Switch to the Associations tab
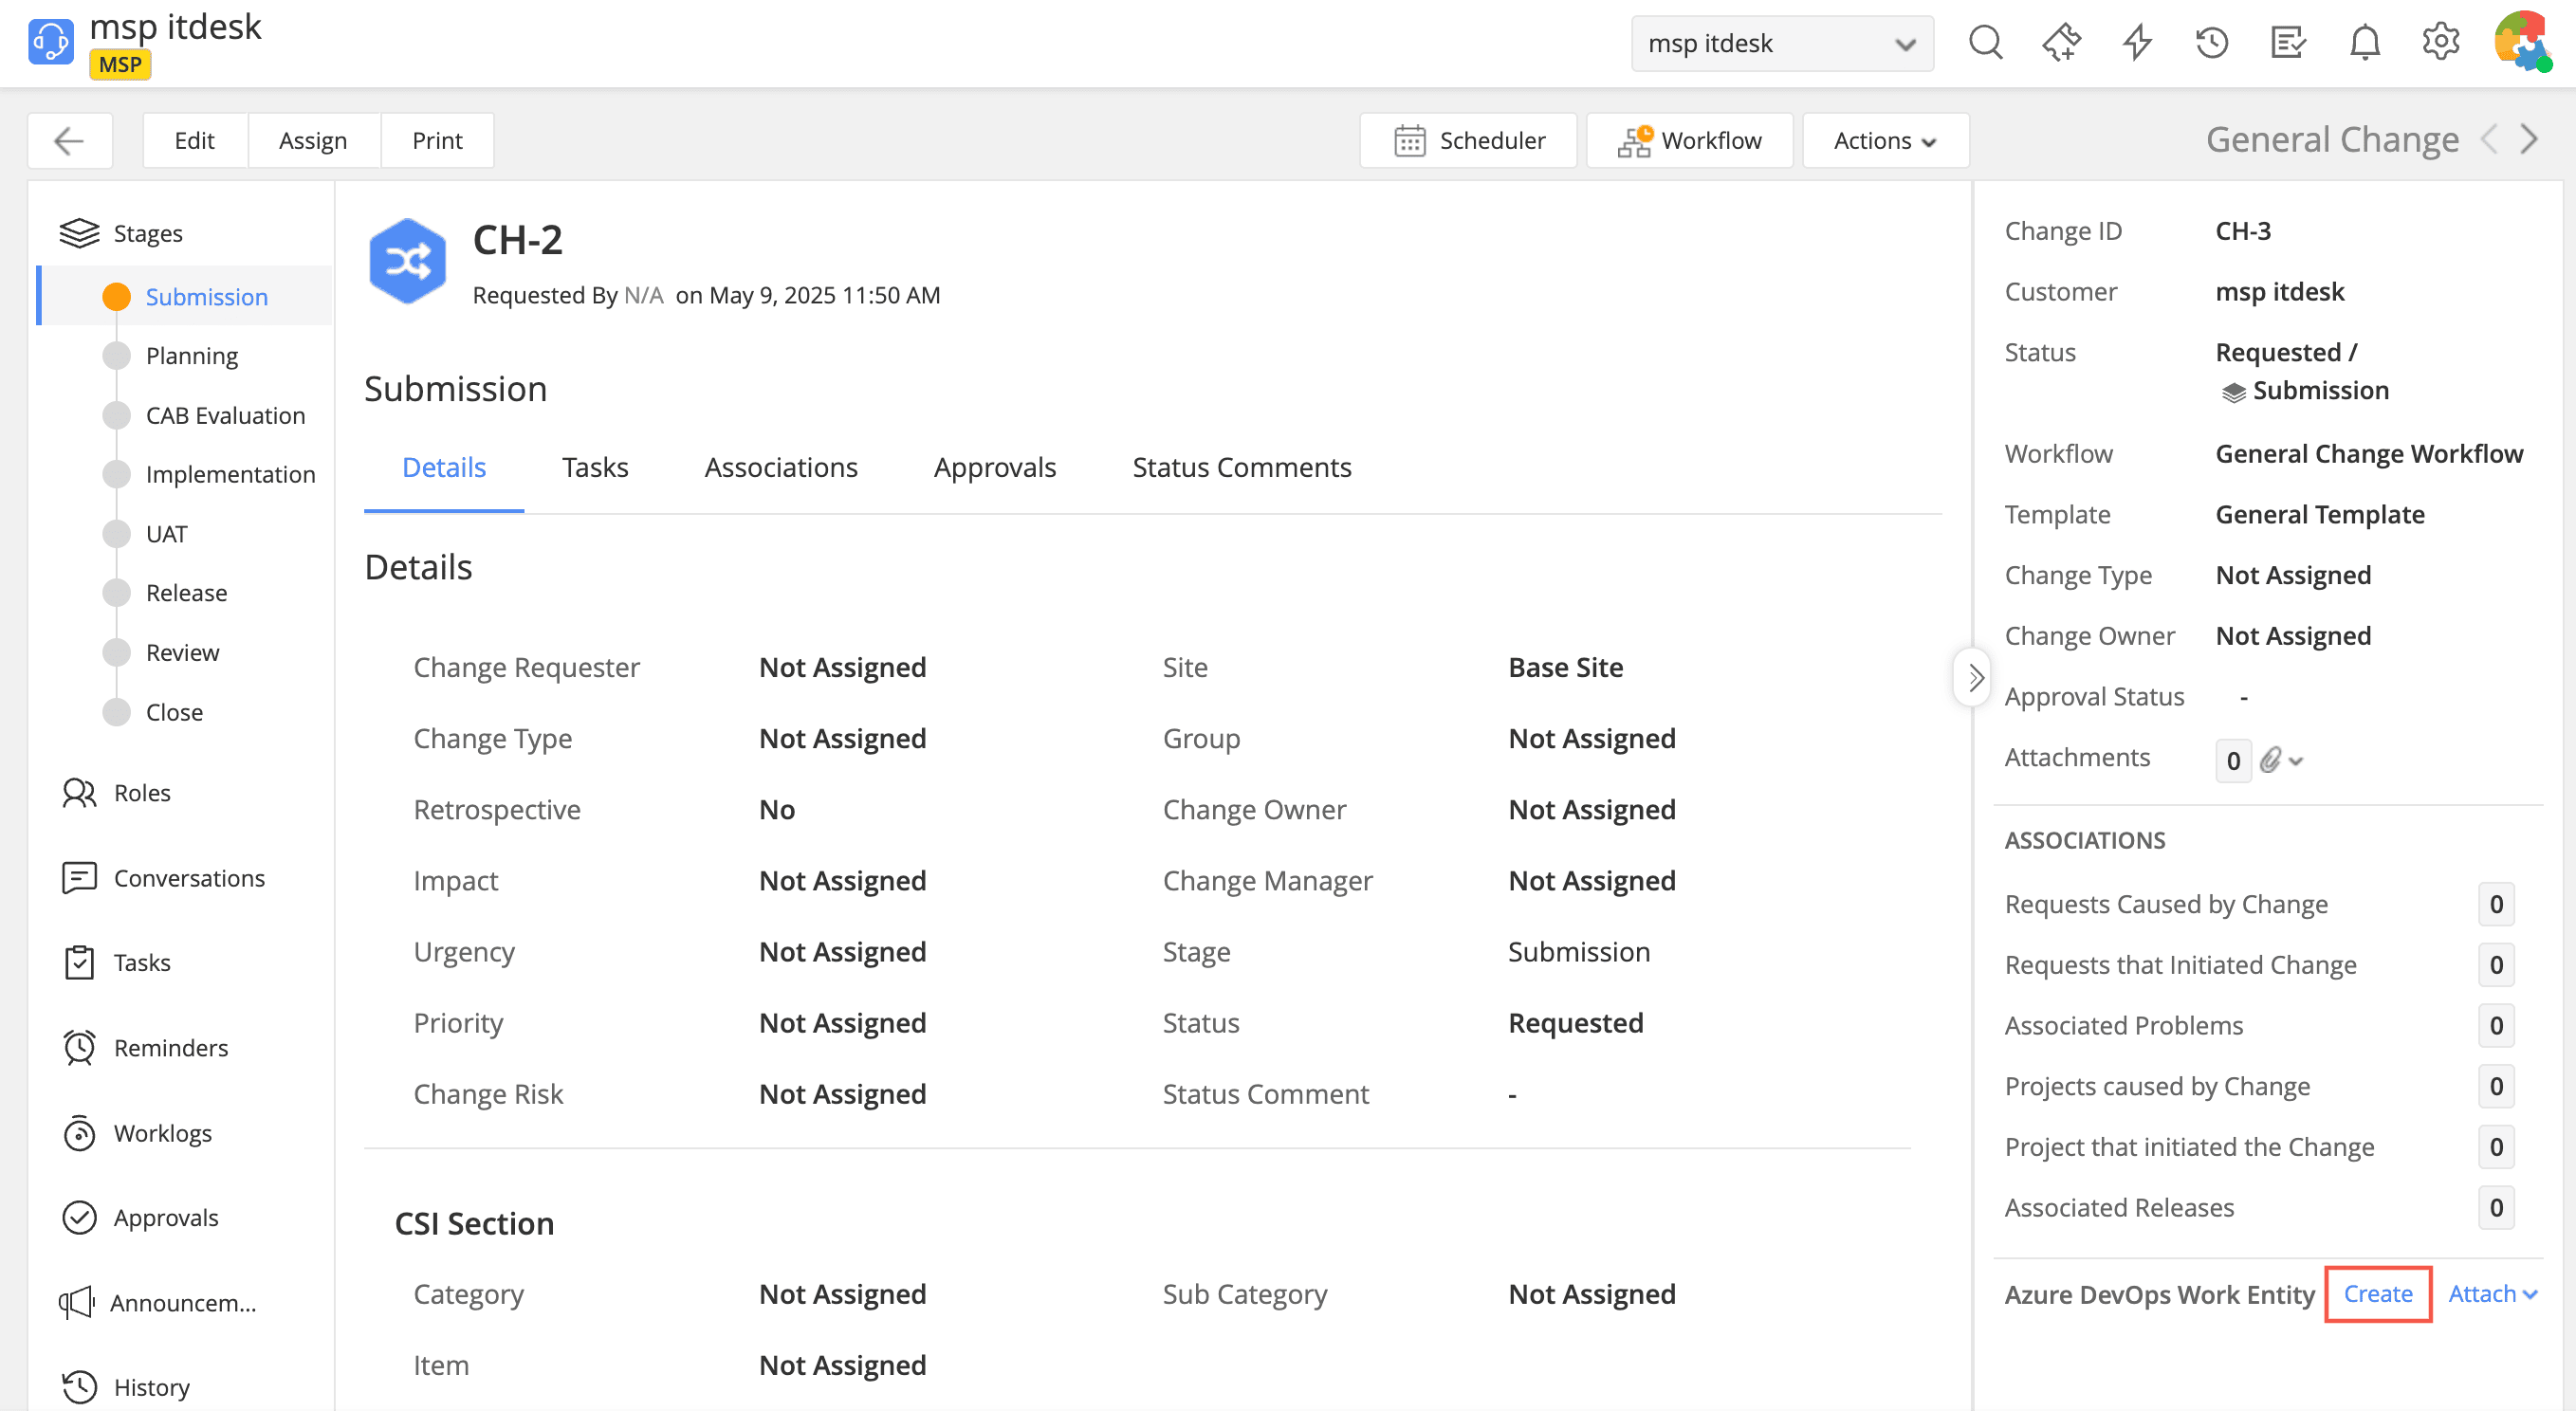The height and width of the screenshot is (1411, 2576). [x=780, y=468]
